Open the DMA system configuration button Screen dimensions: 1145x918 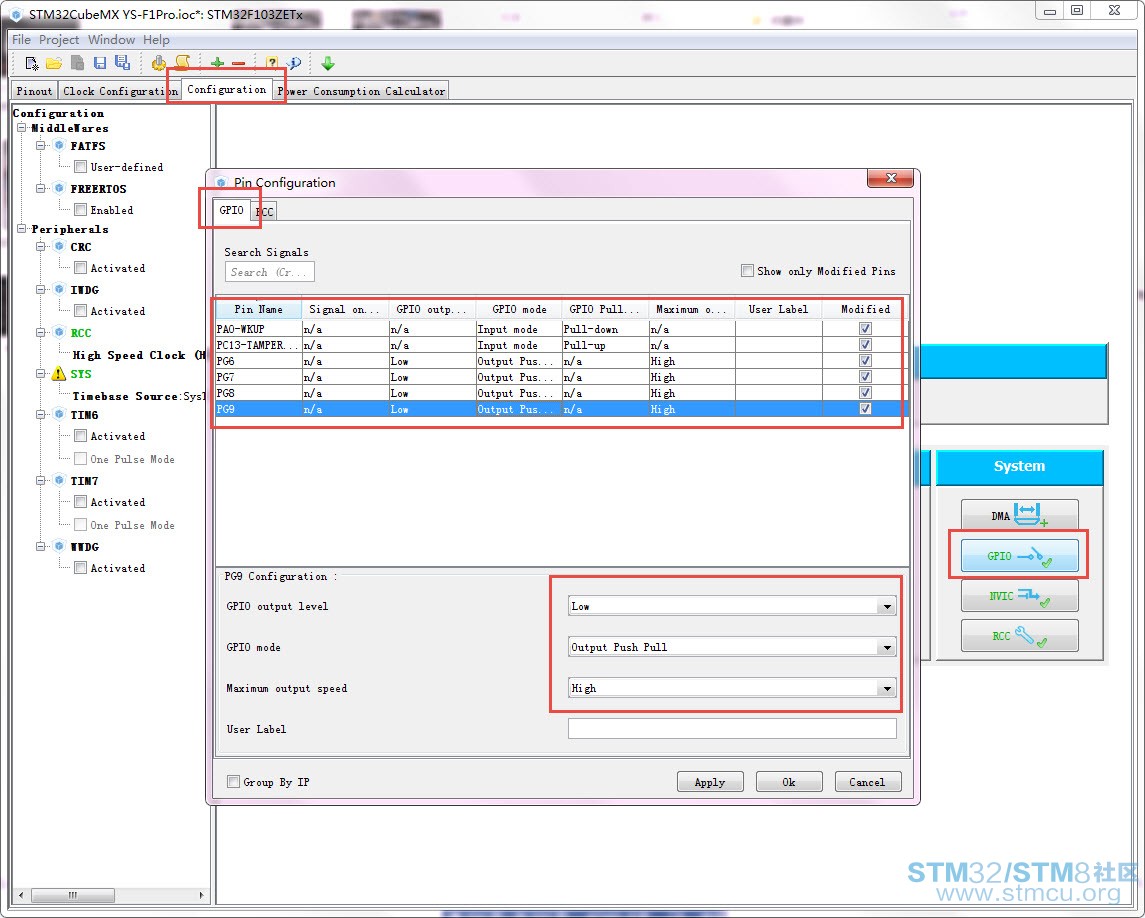click(1019, 516)
